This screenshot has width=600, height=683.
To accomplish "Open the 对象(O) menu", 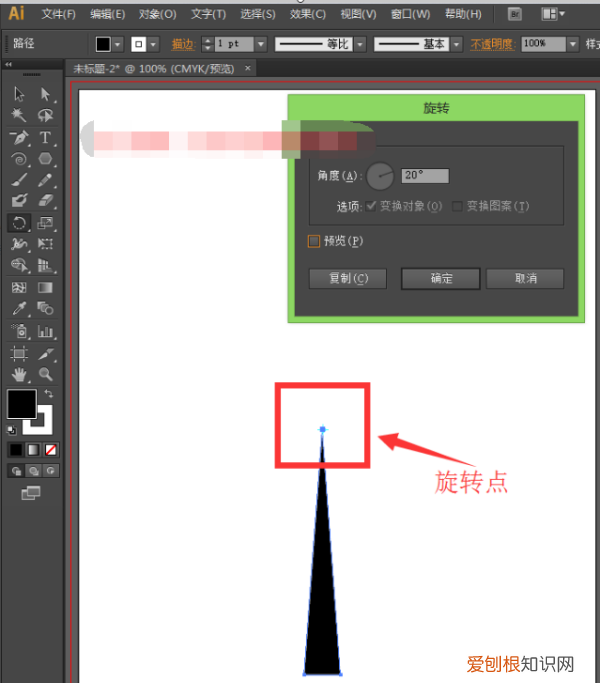I will pos(157,14).
